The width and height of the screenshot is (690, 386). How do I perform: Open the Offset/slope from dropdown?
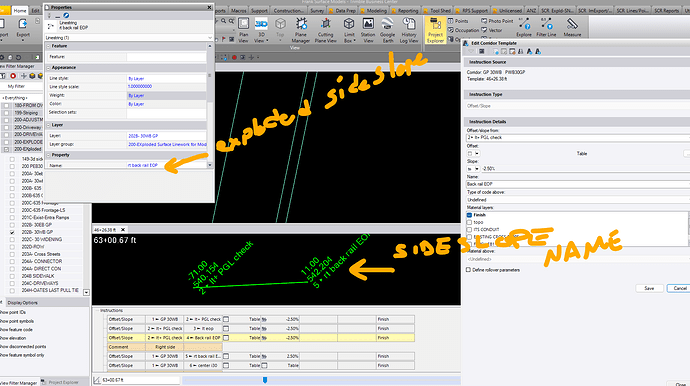(x=578, y=137)
